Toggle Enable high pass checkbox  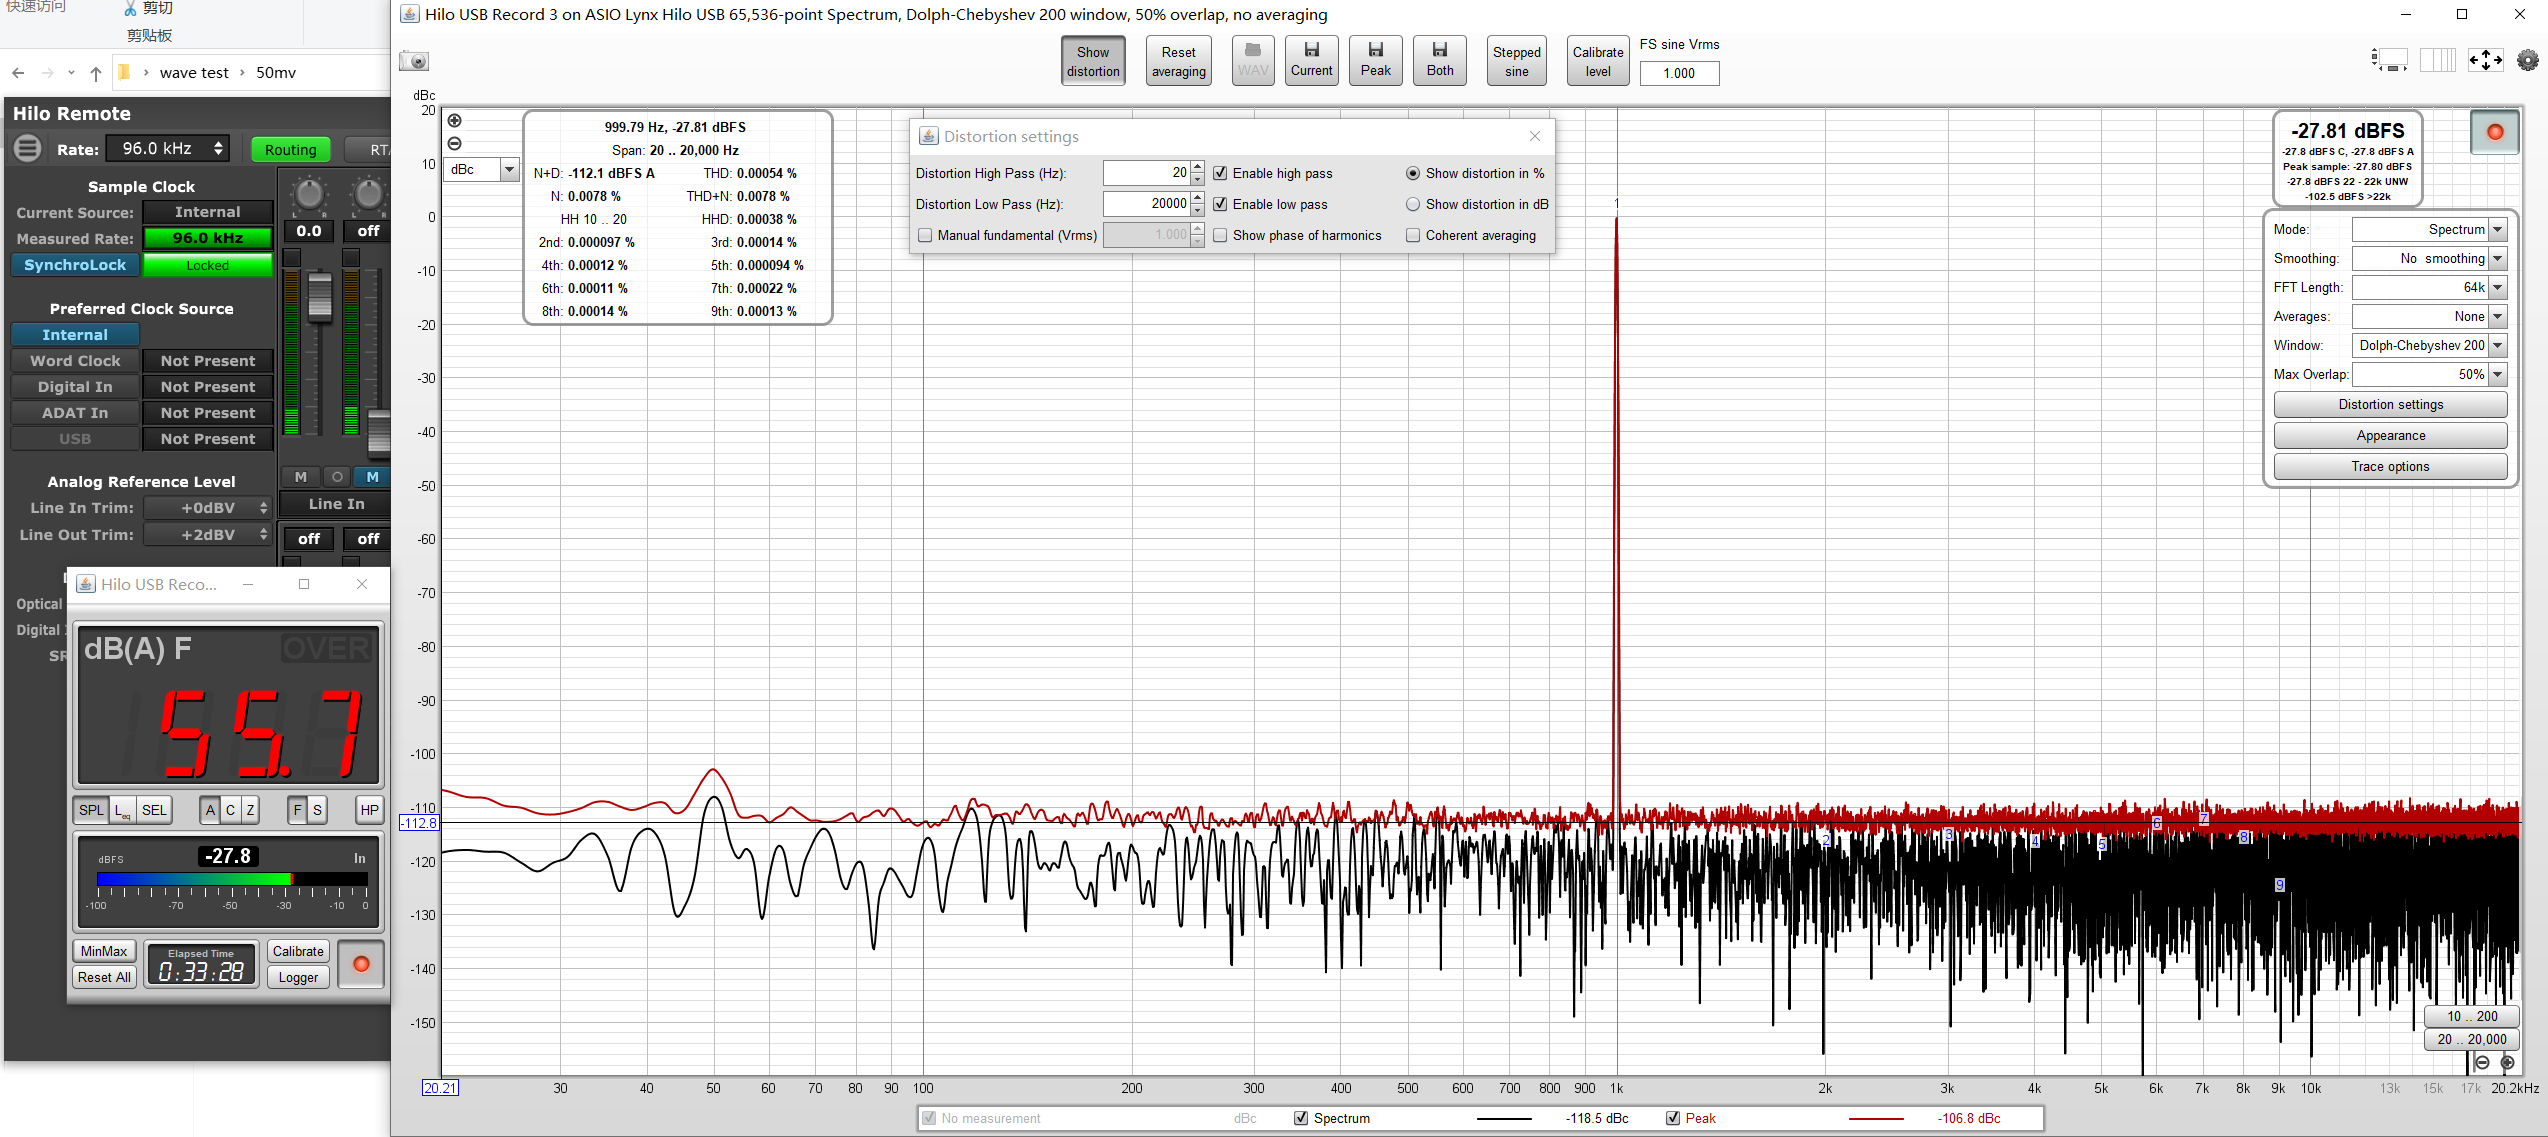pos(1220,173)
